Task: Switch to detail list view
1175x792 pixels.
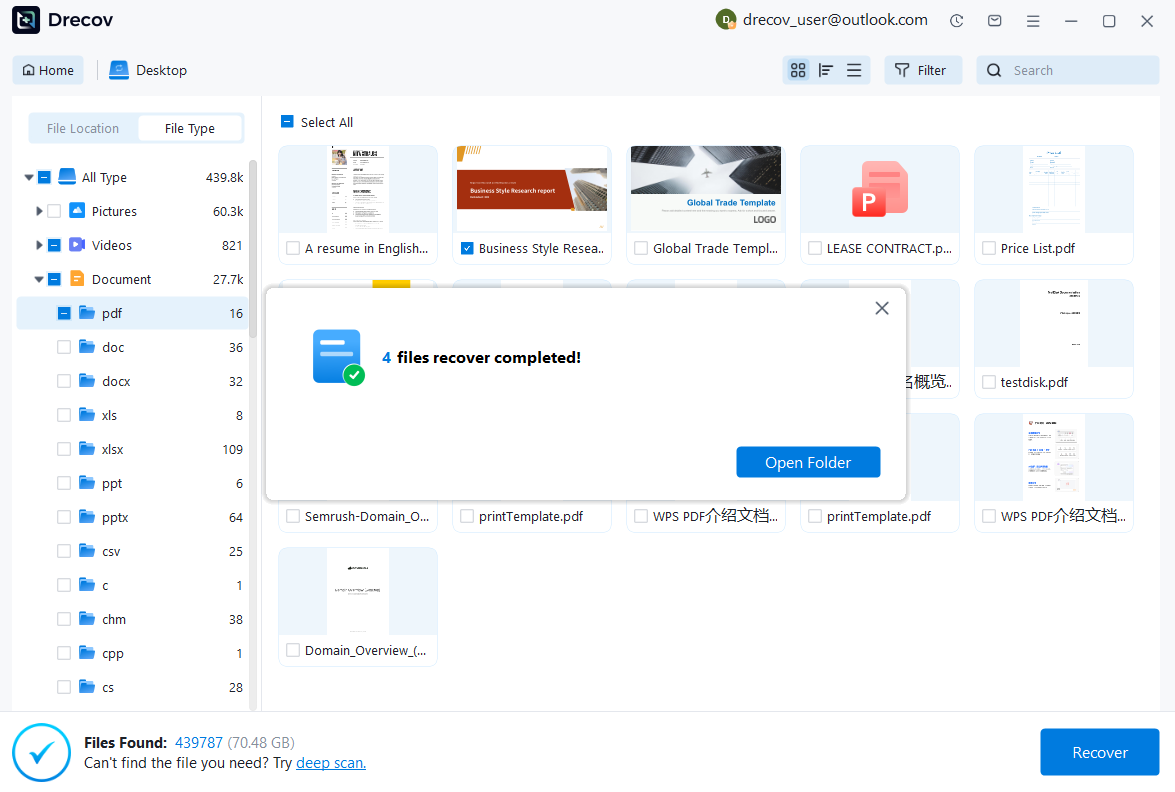Action: [826, 70]
